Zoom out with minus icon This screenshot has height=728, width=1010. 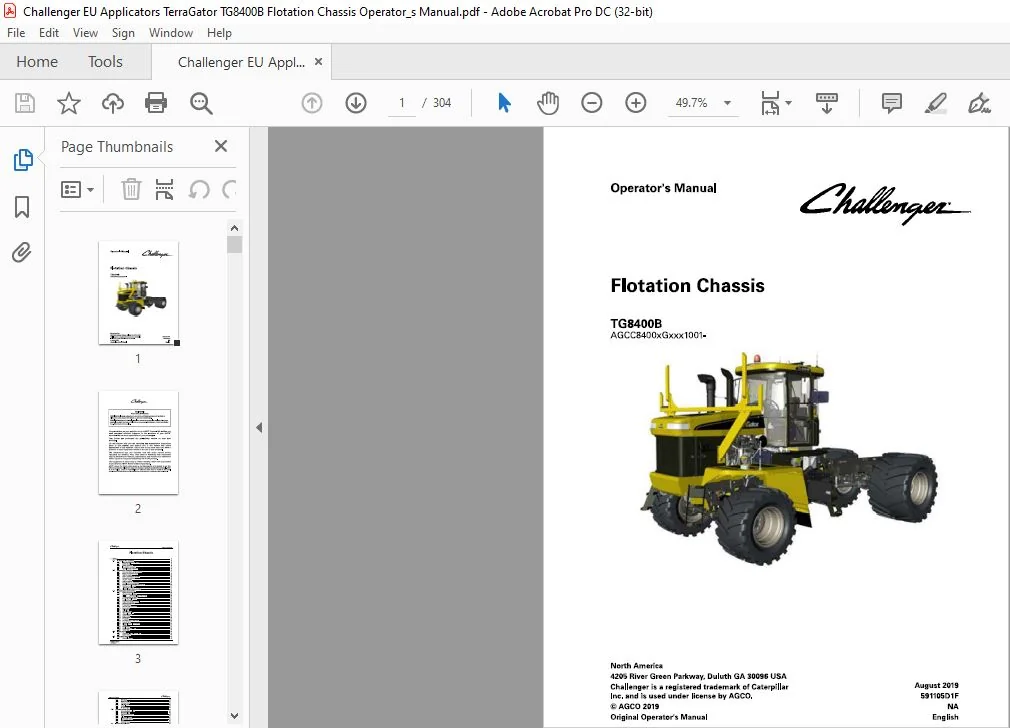(591, 103)
